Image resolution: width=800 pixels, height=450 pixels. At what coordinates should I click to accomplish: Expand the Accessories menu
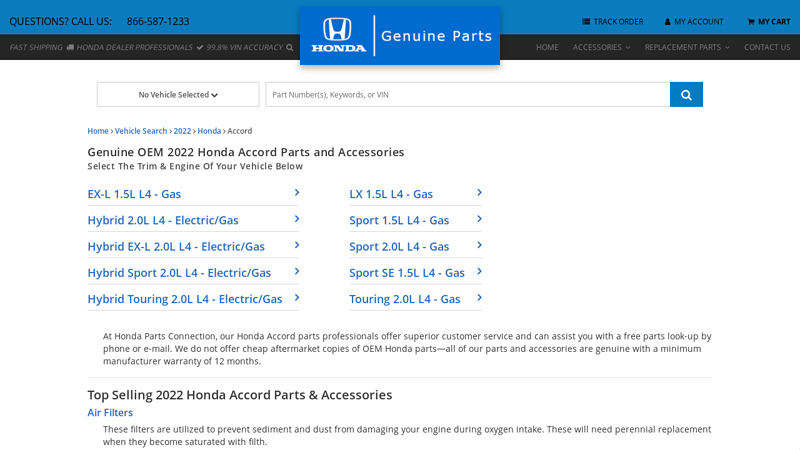(x=601, y=47)
